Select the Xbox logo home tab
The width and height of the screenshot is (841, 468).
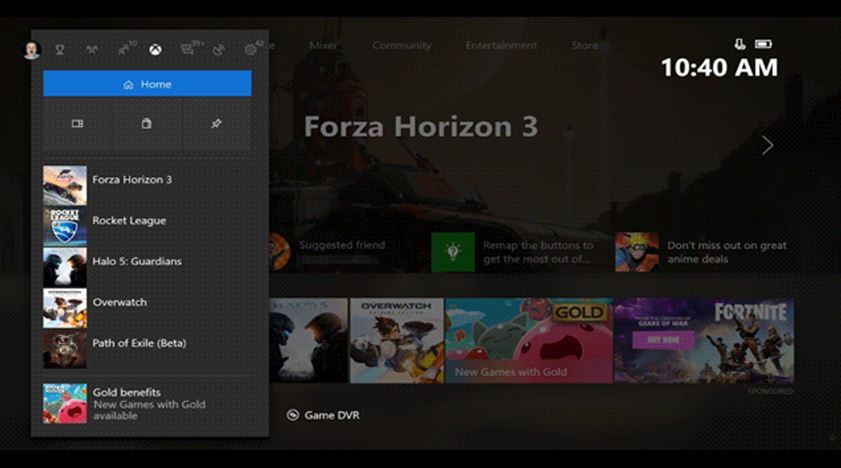click(155, 50)
